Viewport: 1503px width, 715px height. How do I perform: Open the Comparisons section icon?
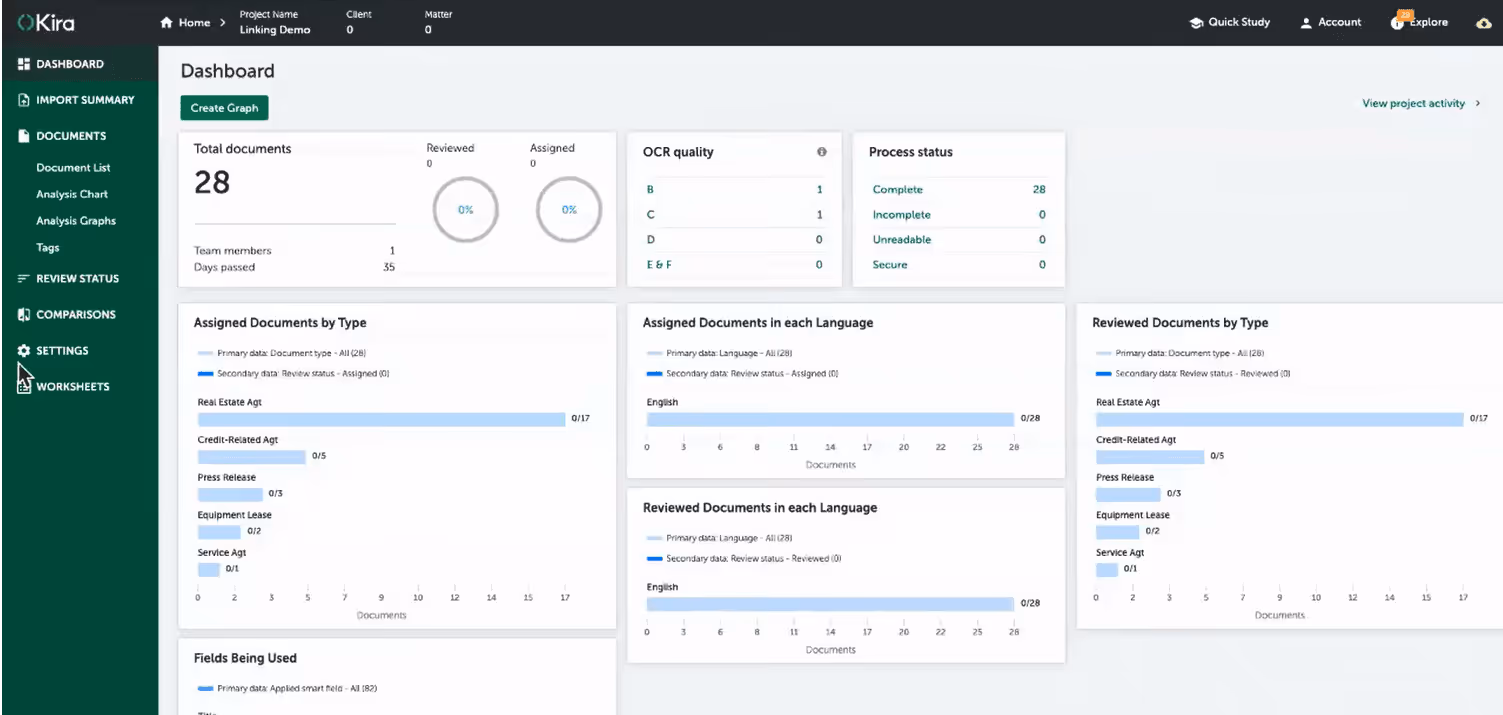[22, 314]
